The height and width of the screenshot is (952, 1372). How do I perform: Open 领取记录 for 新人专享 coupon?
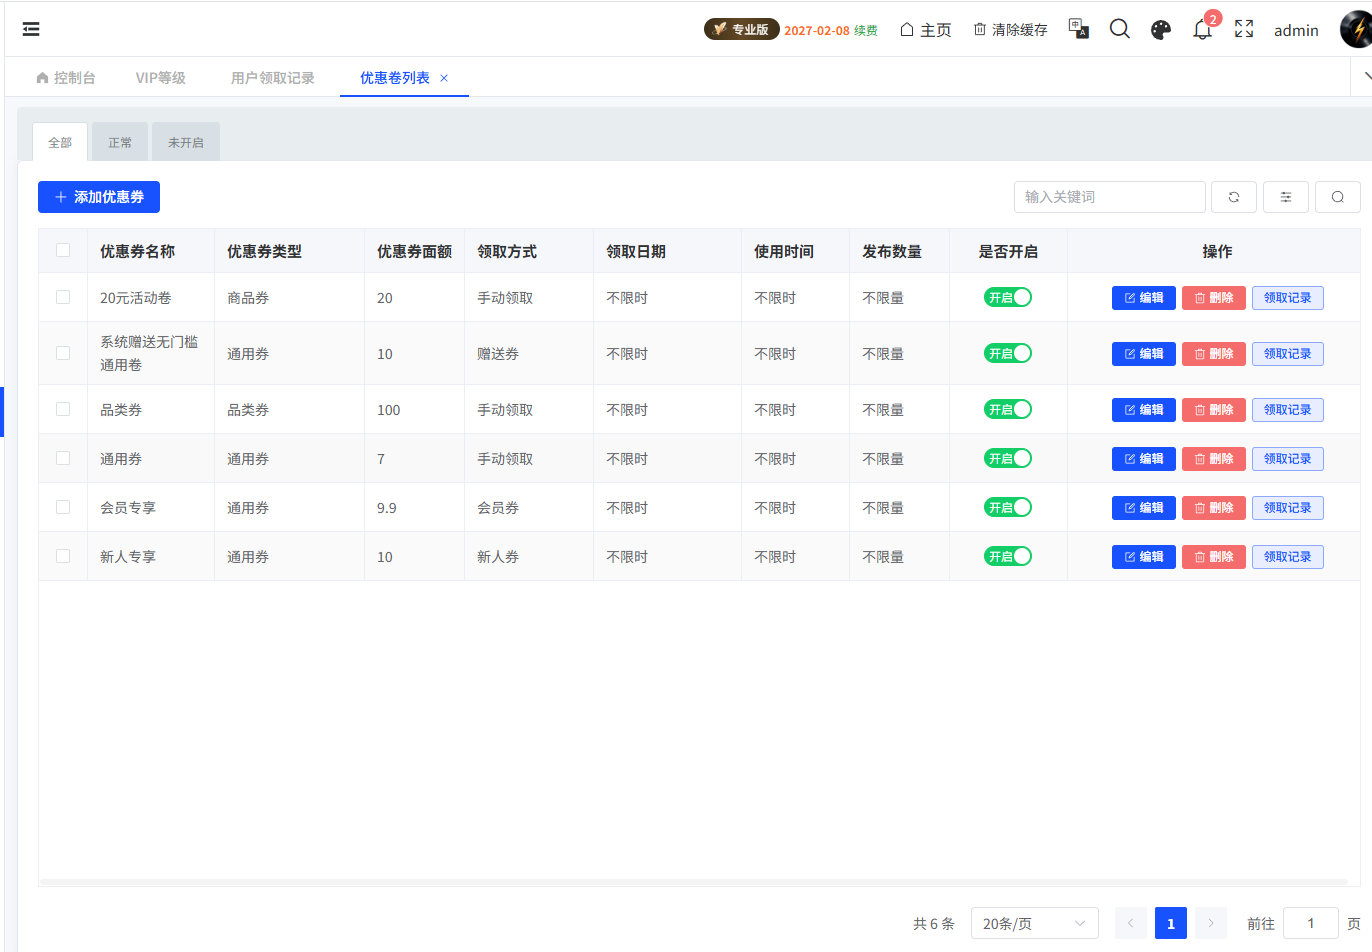tap(1287, 556)
